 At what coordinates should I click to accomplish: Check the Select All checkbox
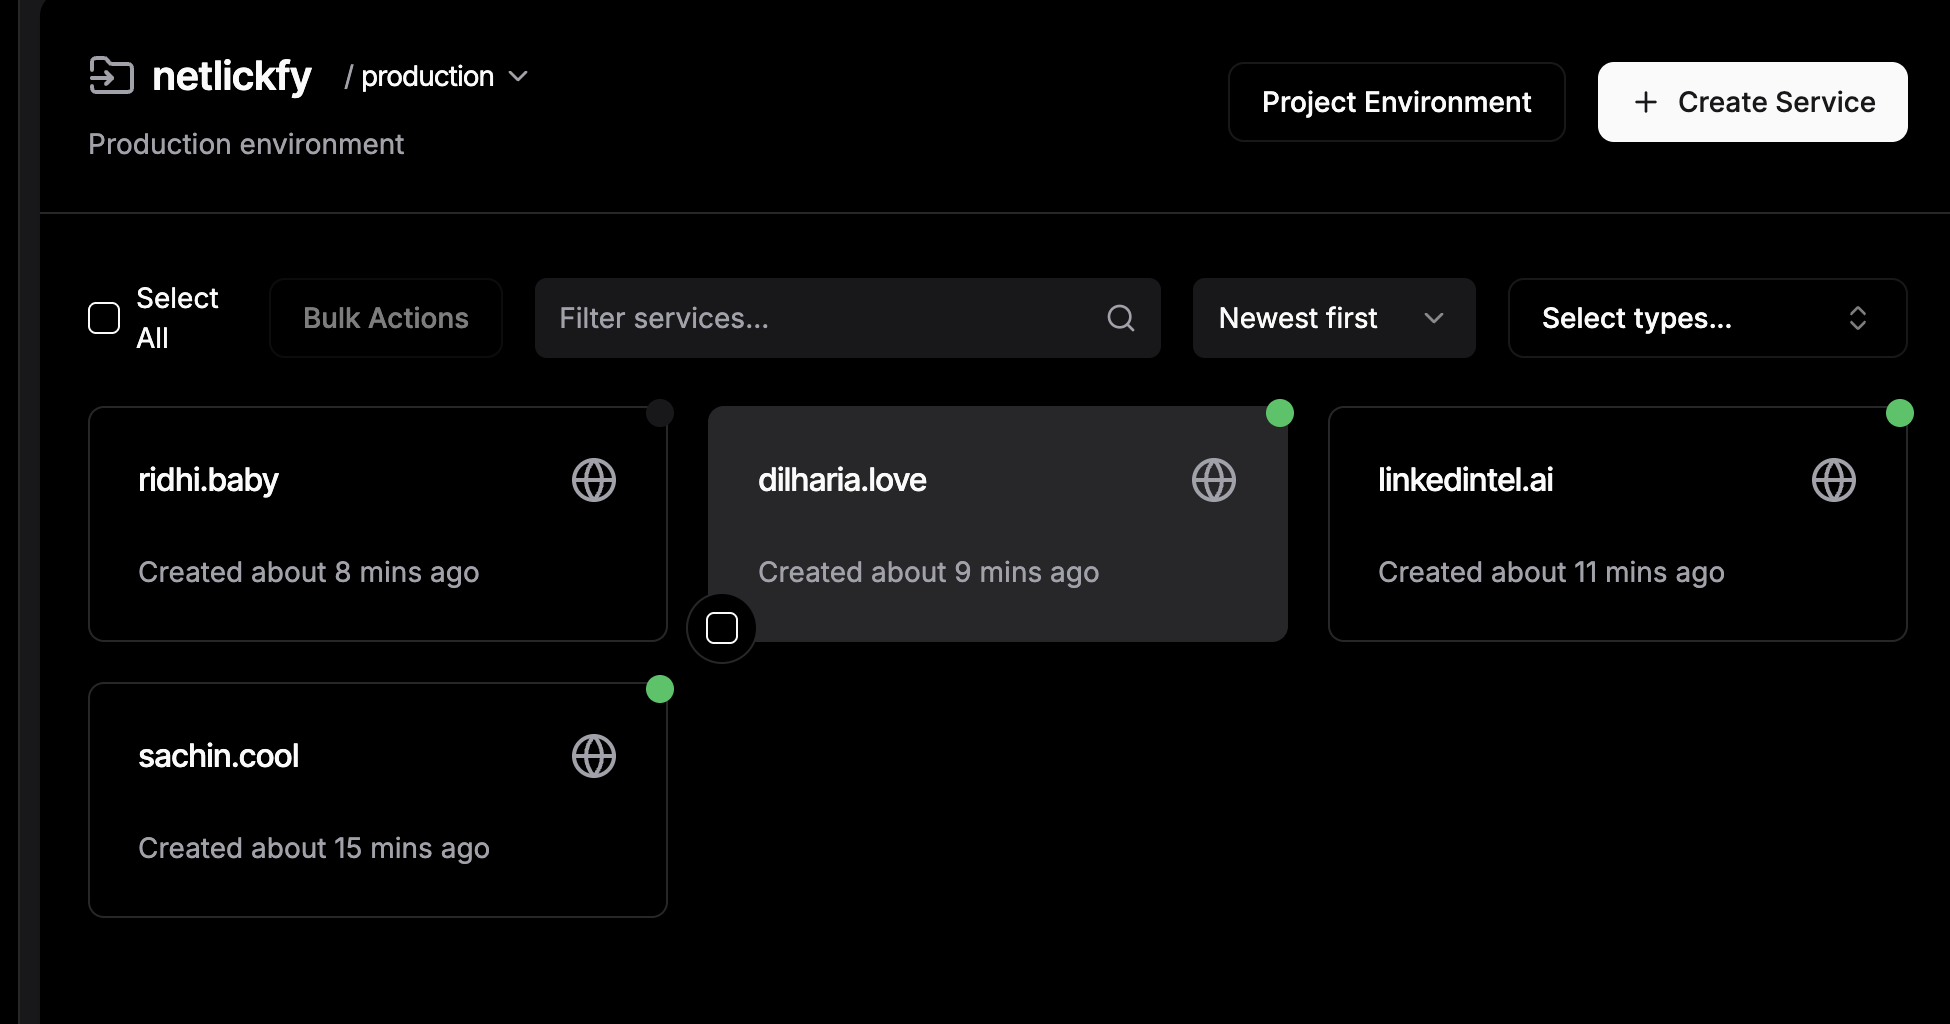pyautogui.click(x=104, y=318)
